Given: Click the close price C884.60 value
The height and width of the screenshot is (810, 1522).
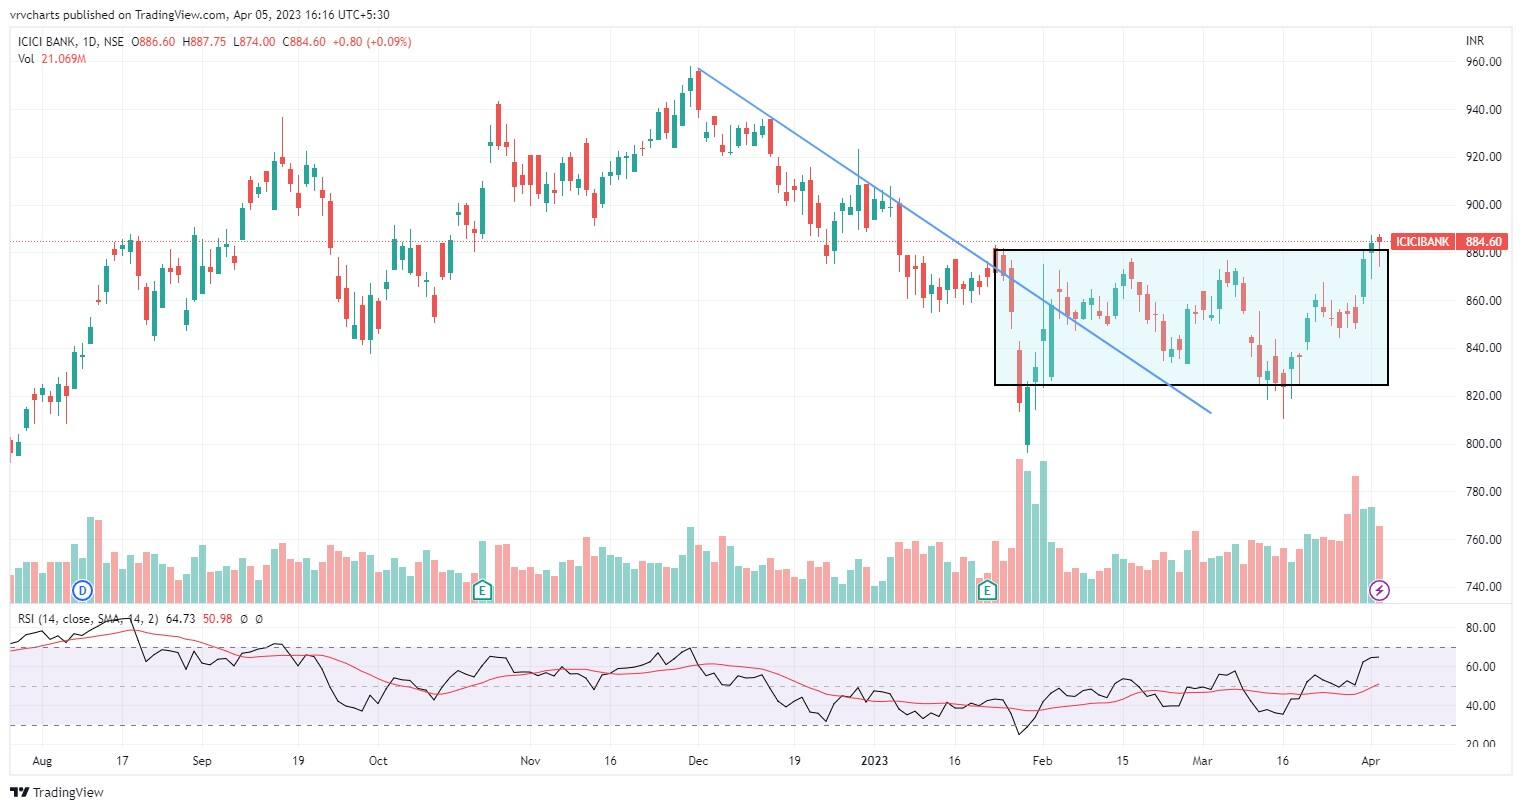Looking at the screenshot, I should [304, 42].
